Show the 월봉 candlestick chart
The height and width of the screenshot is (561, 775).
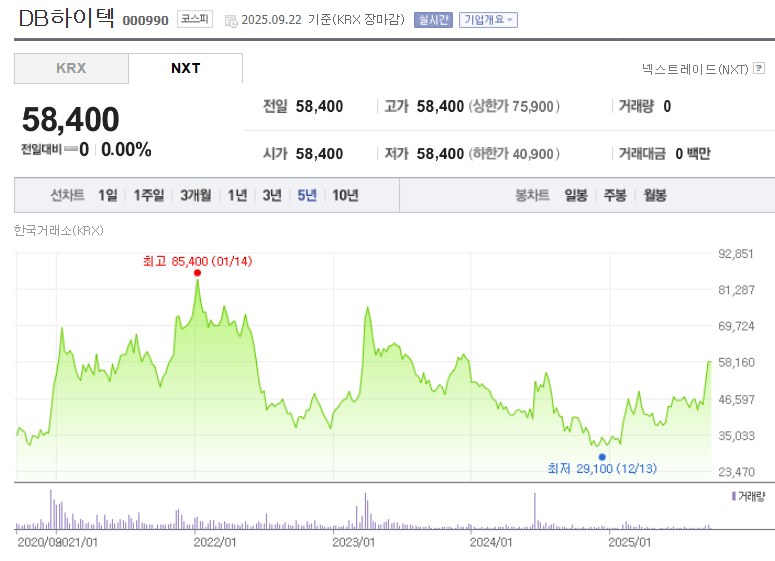click(655, 195)
